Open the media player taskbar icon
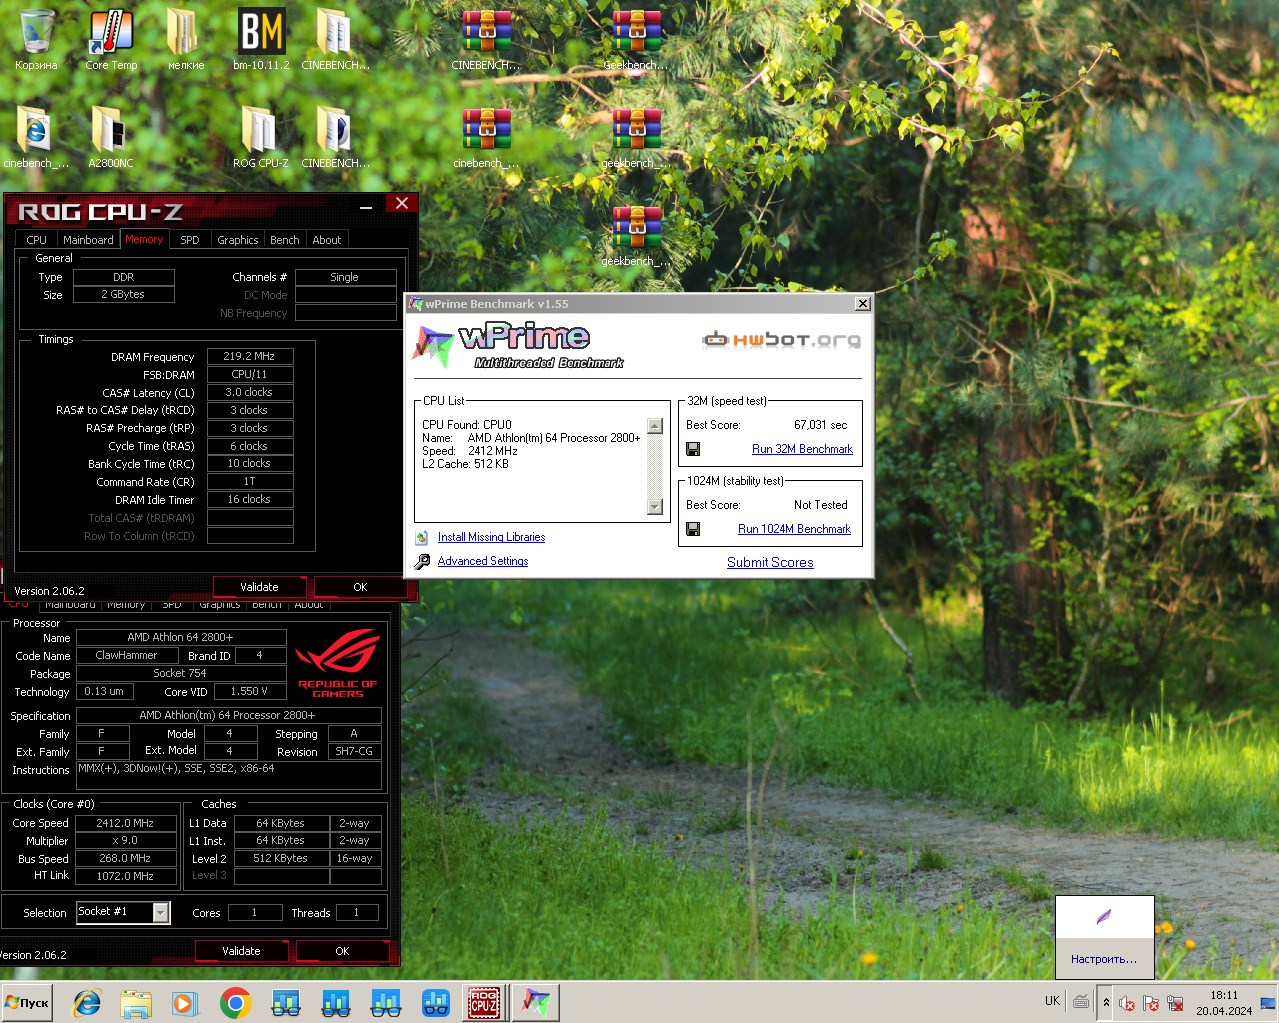Image resolution: width=1279 pixels, height=1023 pixels. point(185,1002)
